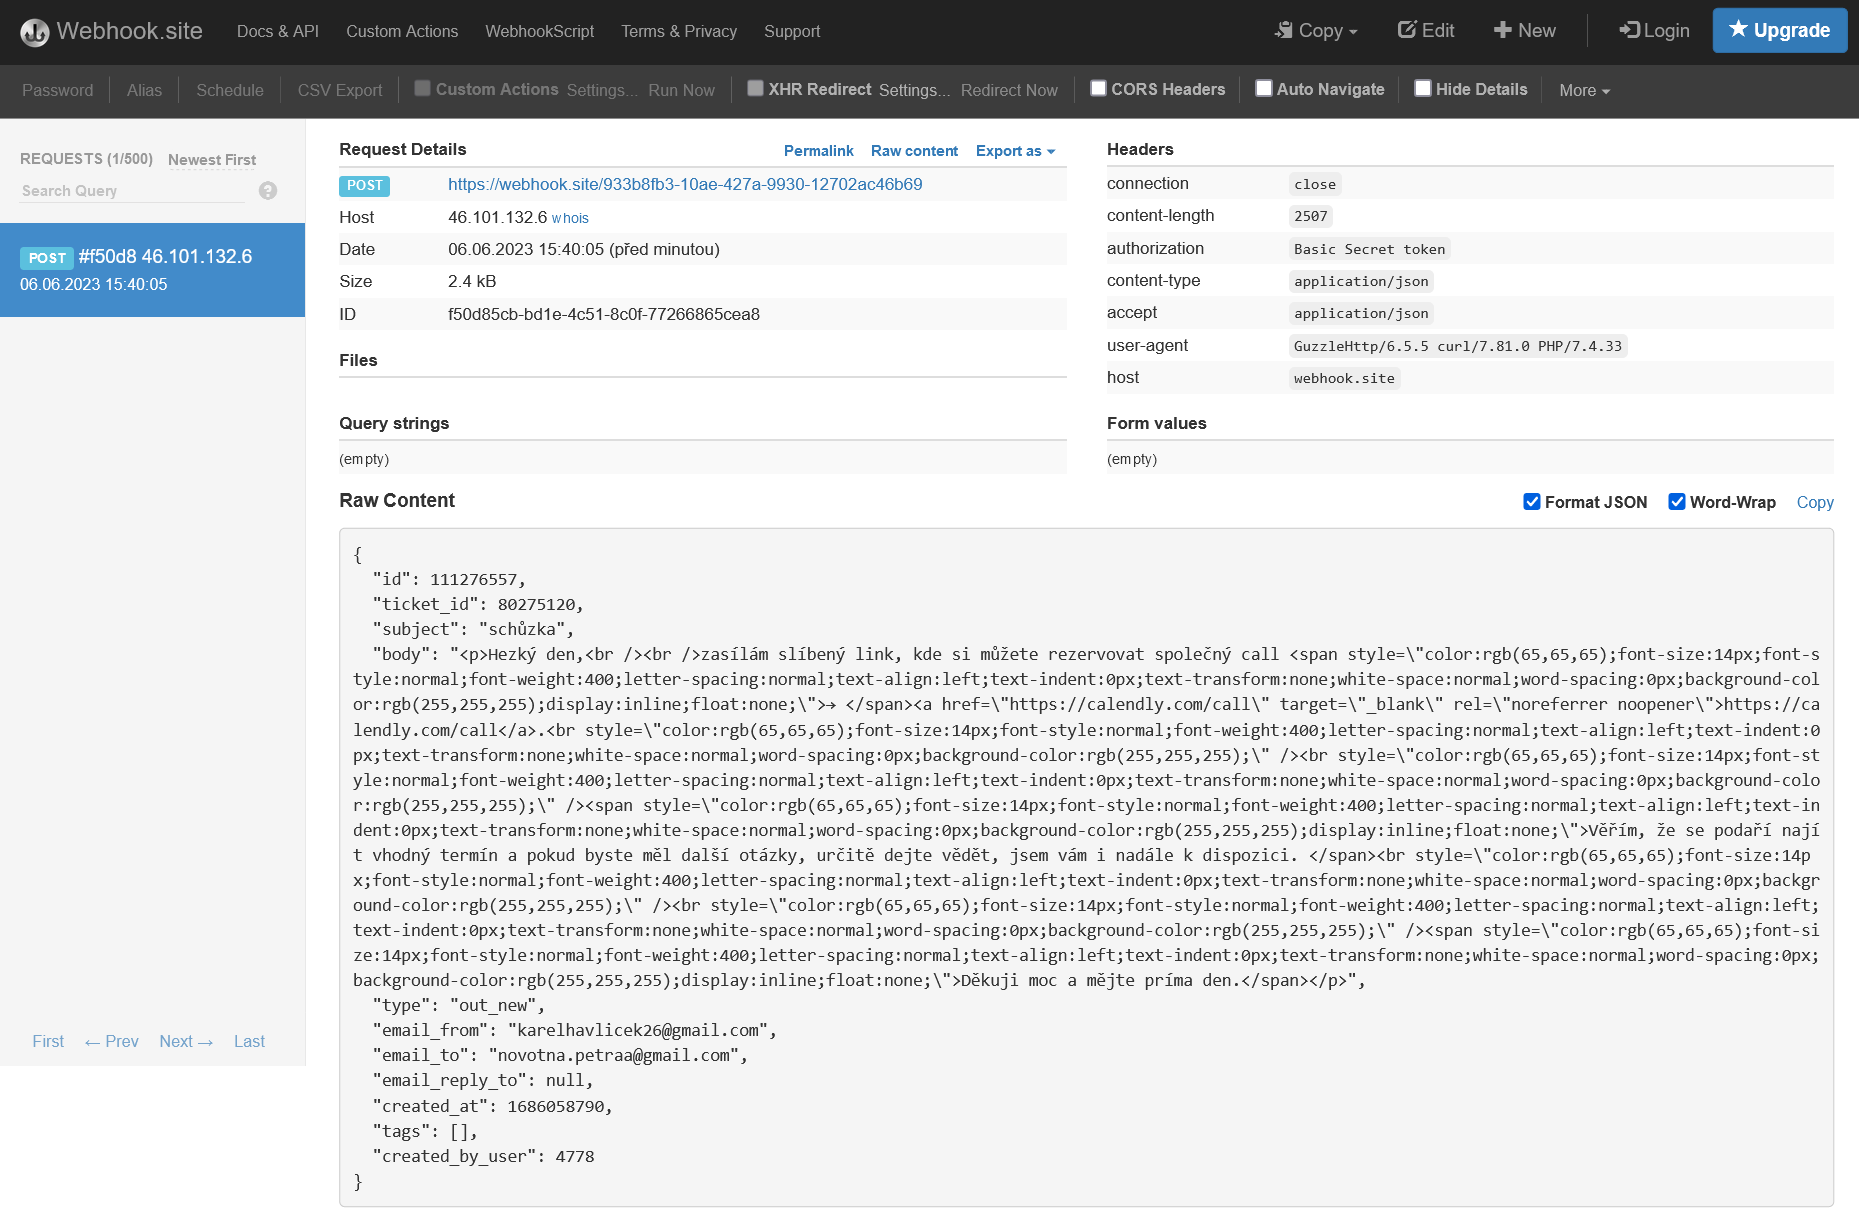Disable the Word-Wrap checkbox
The height and width of the screenshot is (1223, 1859).
(x=1677, y=502)
